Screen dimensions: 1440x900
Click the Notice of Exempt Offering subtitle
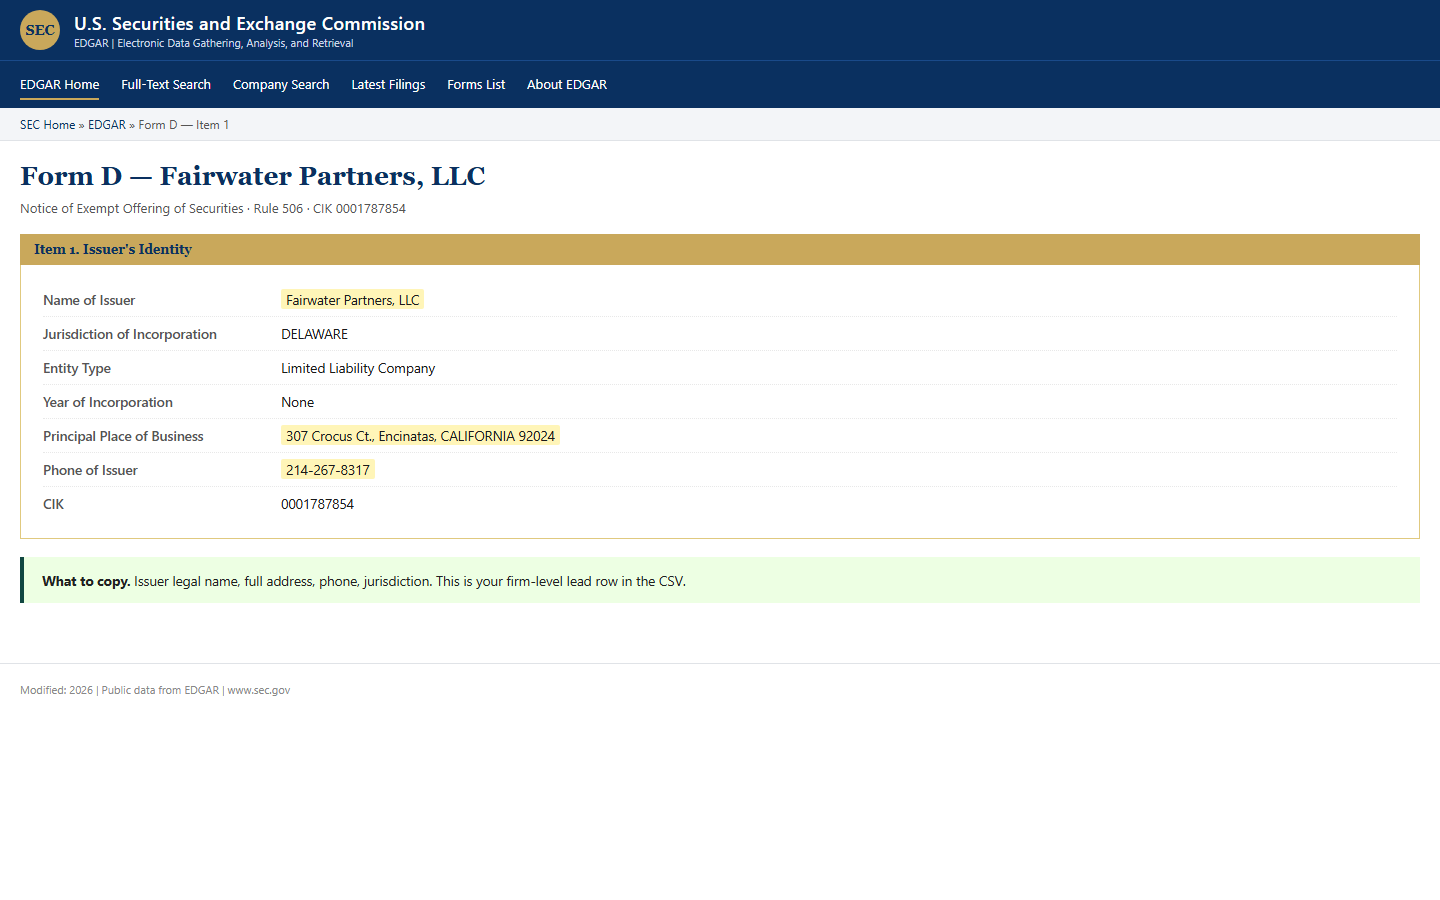coord(213,209)
